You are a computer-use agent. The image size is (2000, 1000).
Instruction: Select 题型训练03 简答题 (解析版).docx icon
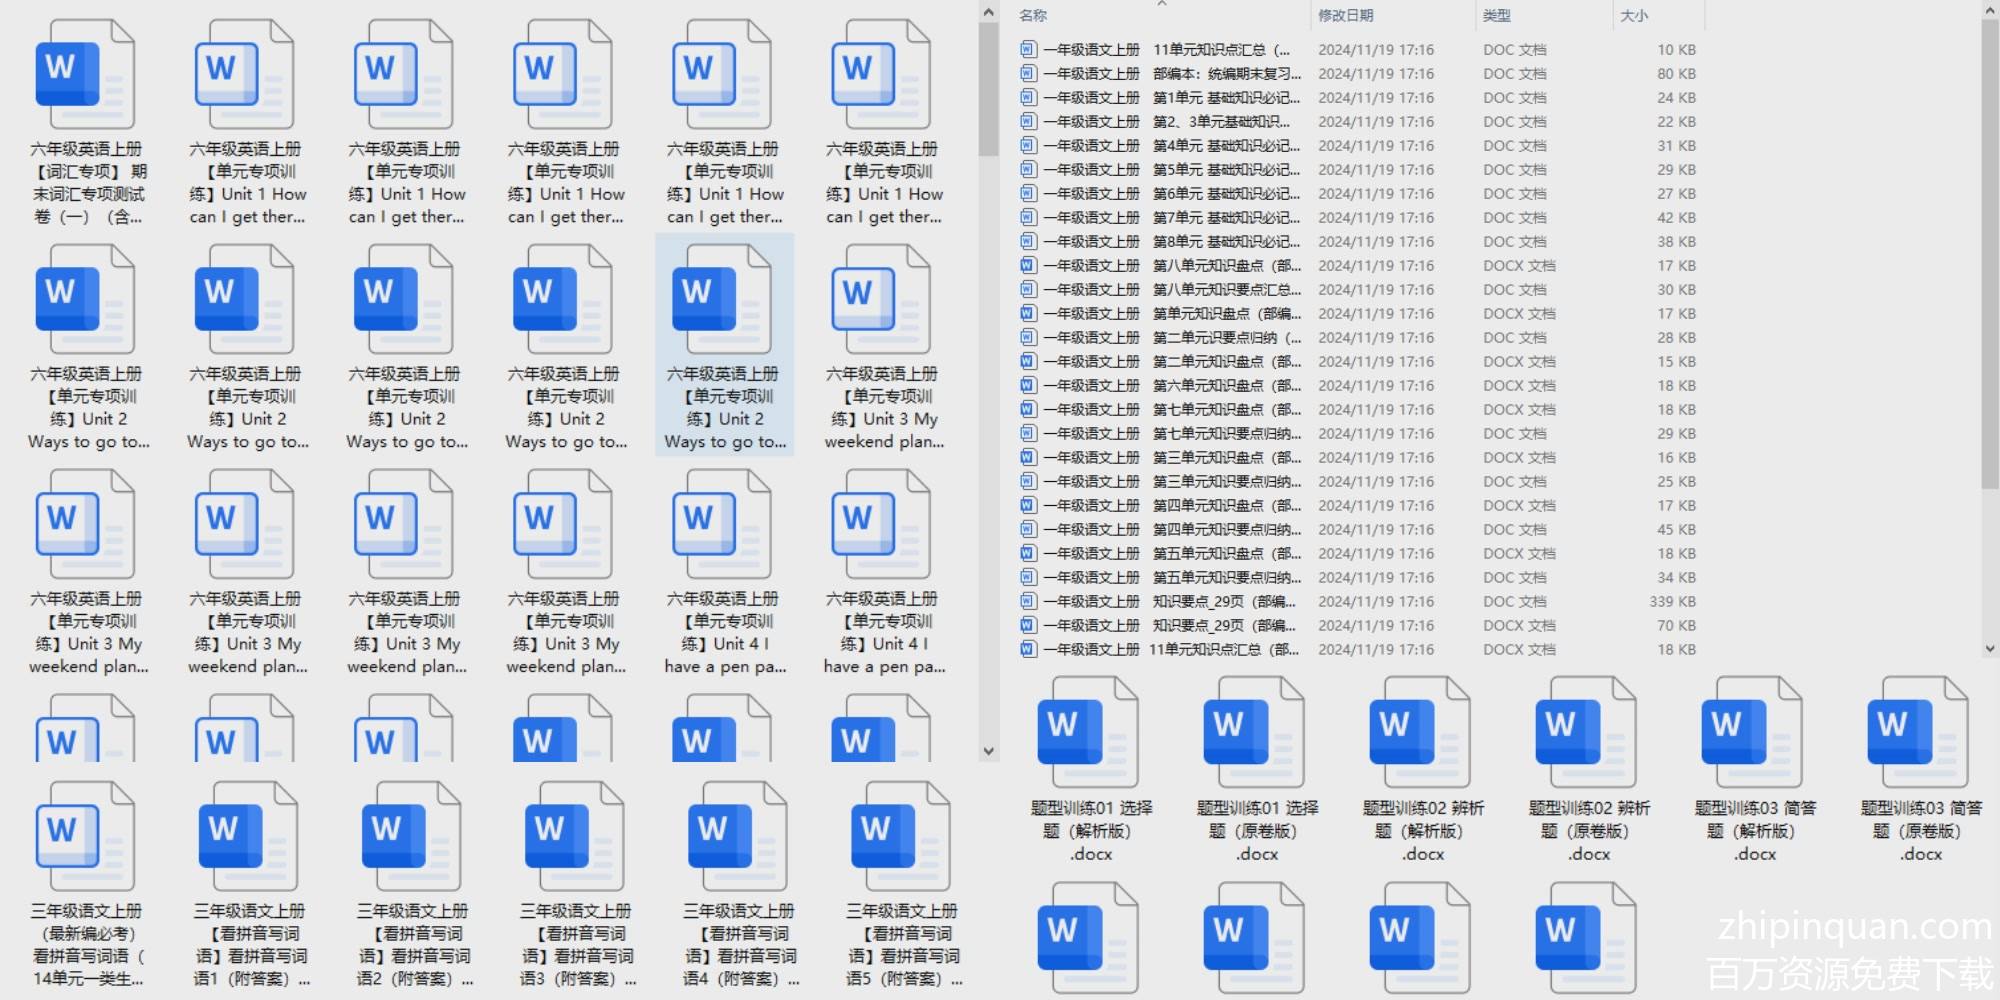(1754, 733)
